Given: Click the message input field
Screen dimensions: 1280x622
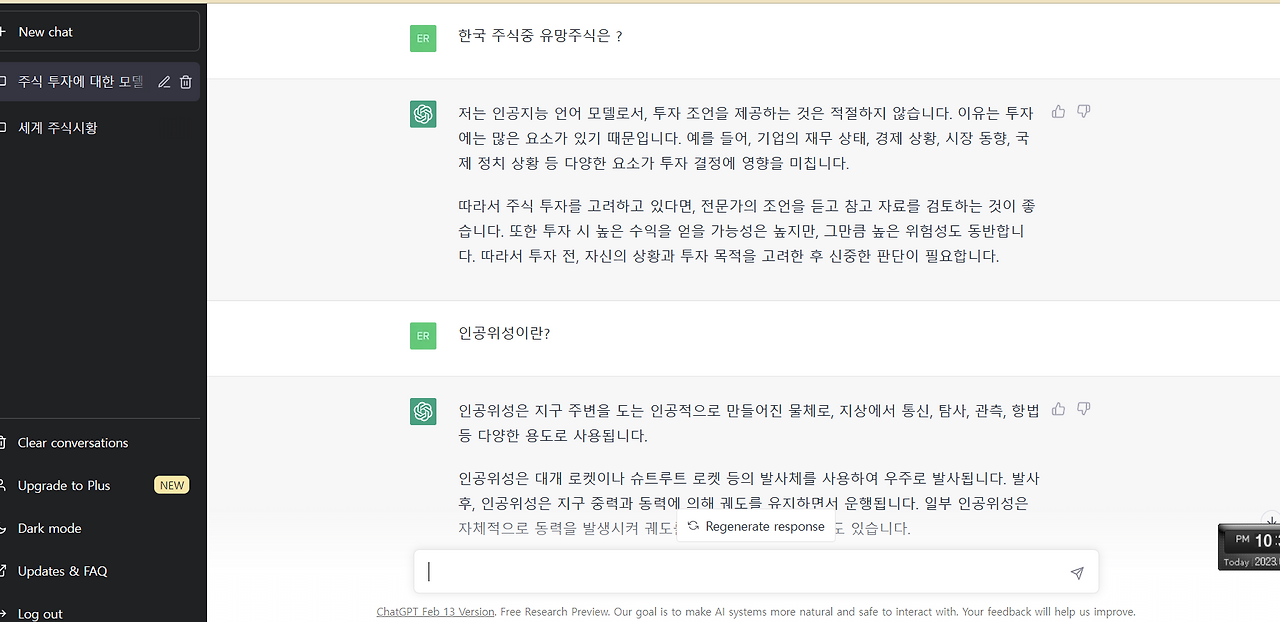Looking at the screenshot, I should point(700,571).
